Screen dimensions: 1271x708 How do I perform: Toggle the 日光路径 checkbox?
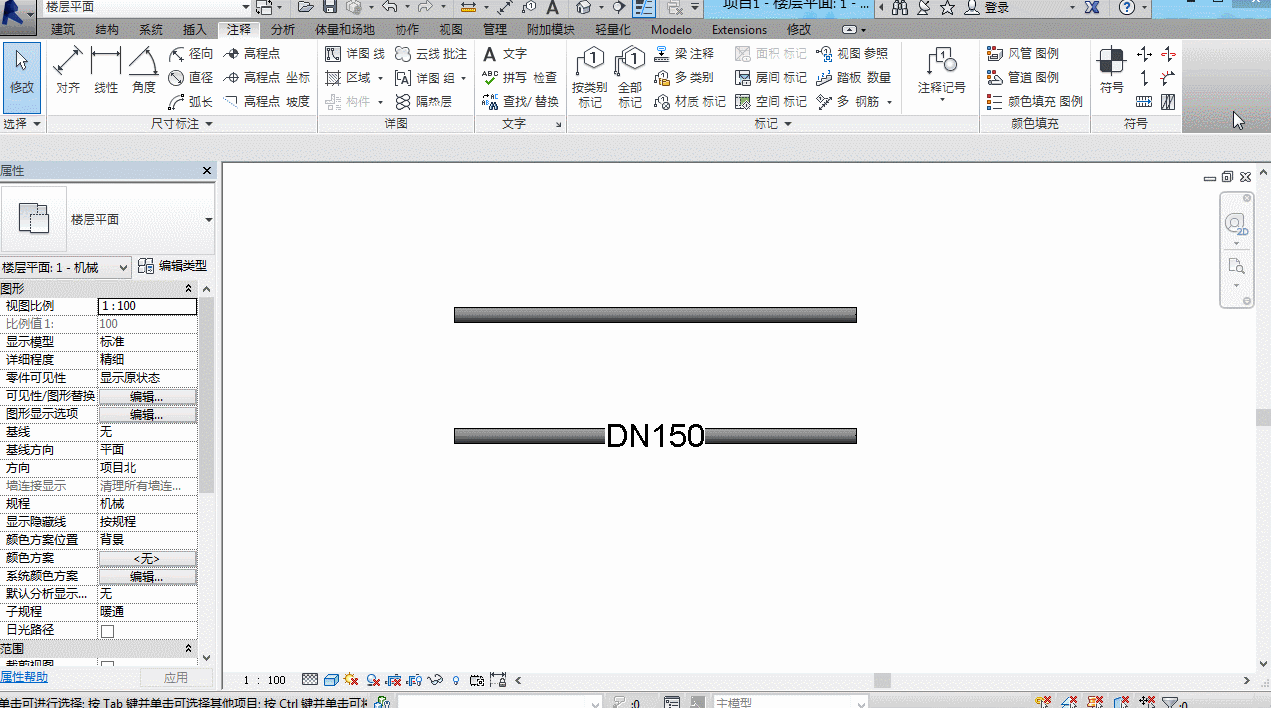point(107,631)
